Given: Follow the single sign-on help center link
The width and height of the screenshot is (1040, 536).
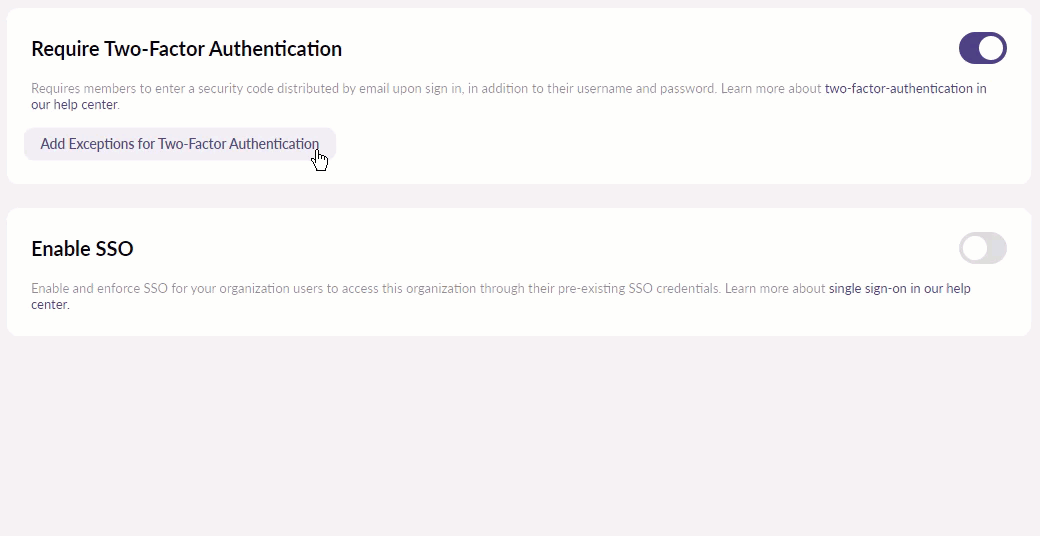Looking at the screenshot, I should click(899, 288).
